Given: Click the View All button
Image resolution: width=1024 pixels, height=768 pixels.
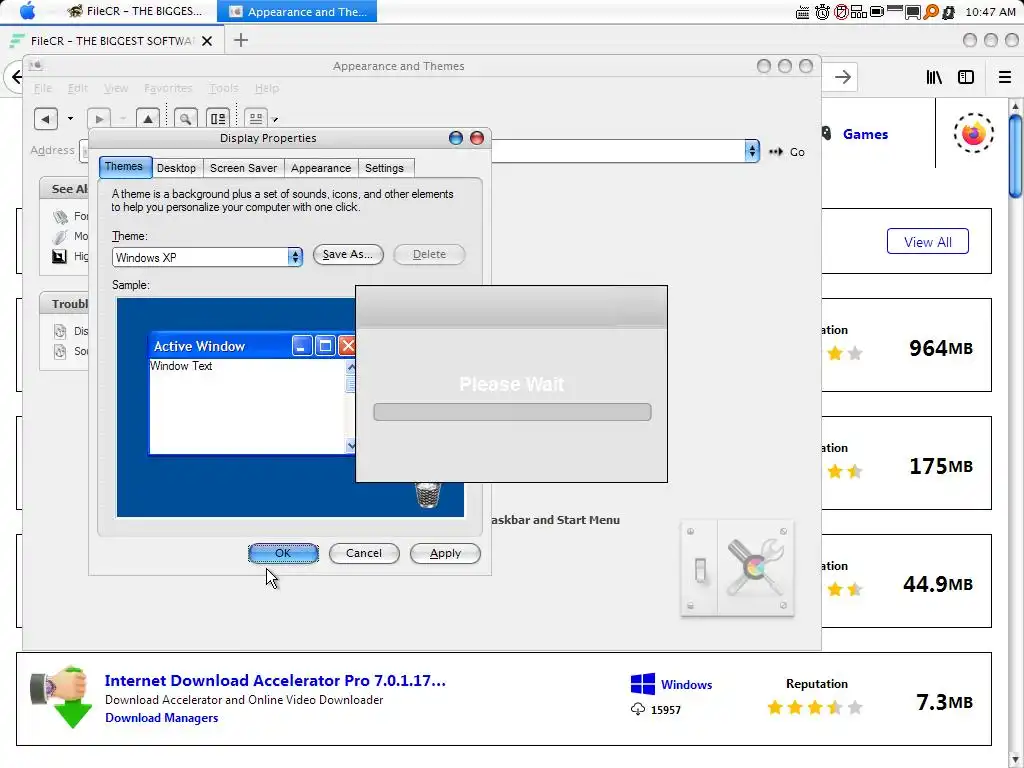Looking at the screenshot, I should pos(927,242).
